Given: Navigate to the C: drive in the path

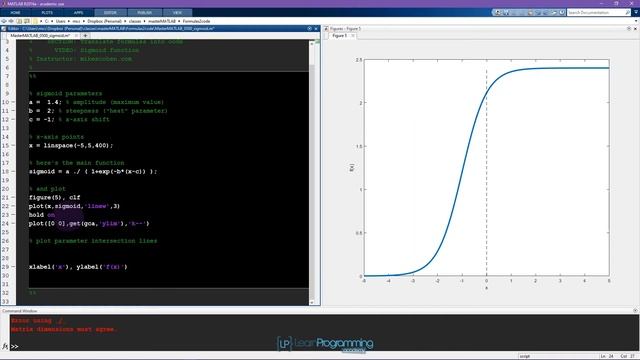Looking at the screenshot, I should pos(47,21).
